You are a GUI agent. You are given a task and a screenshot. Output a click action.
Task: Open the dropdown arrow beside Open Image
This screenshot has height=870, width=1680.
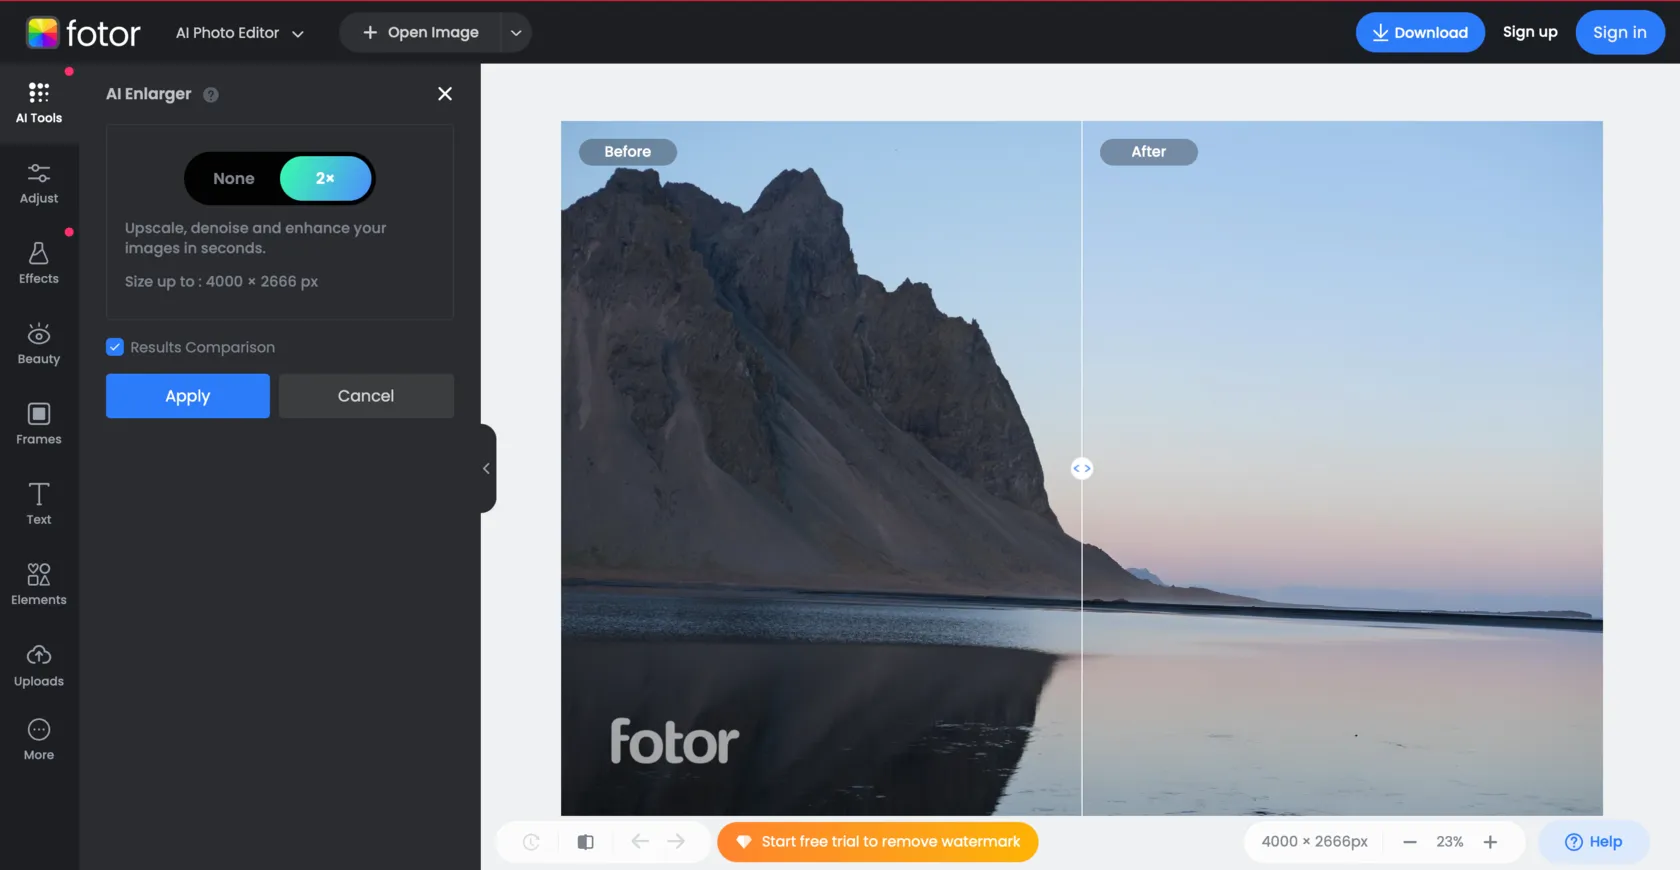coord(516,33)
